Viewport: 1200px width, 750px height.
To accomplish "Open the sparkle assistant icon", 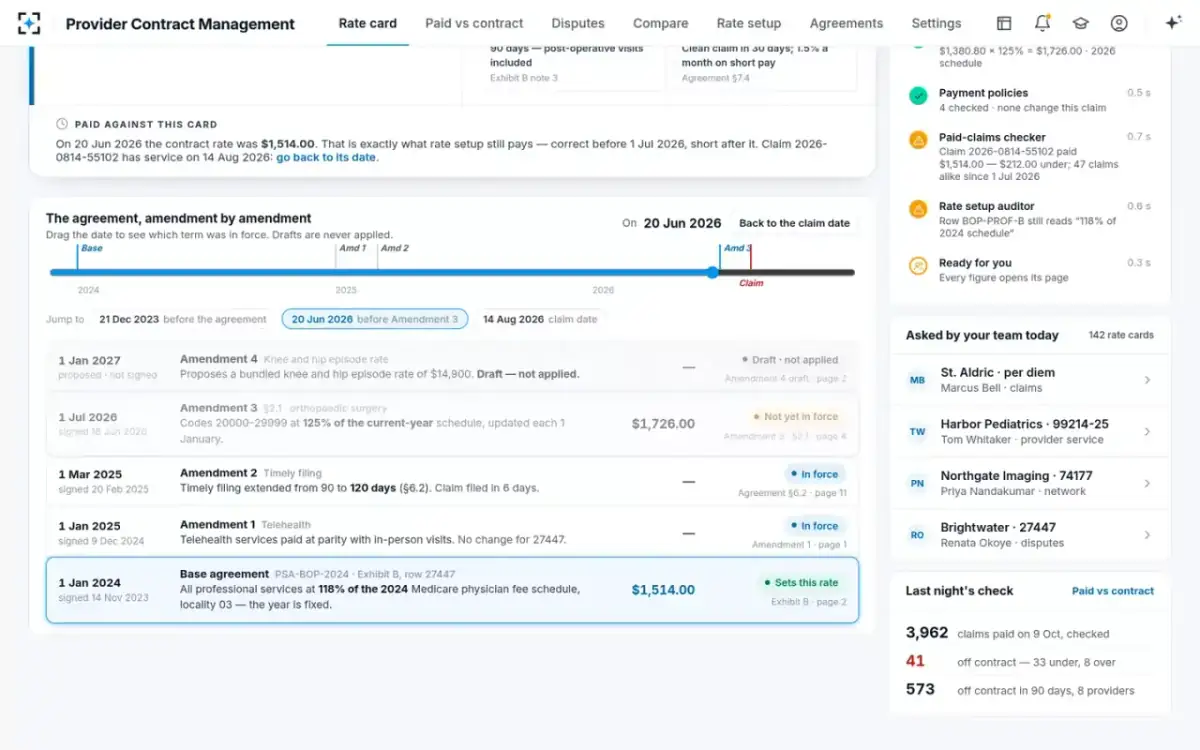I will point(1173,23).
